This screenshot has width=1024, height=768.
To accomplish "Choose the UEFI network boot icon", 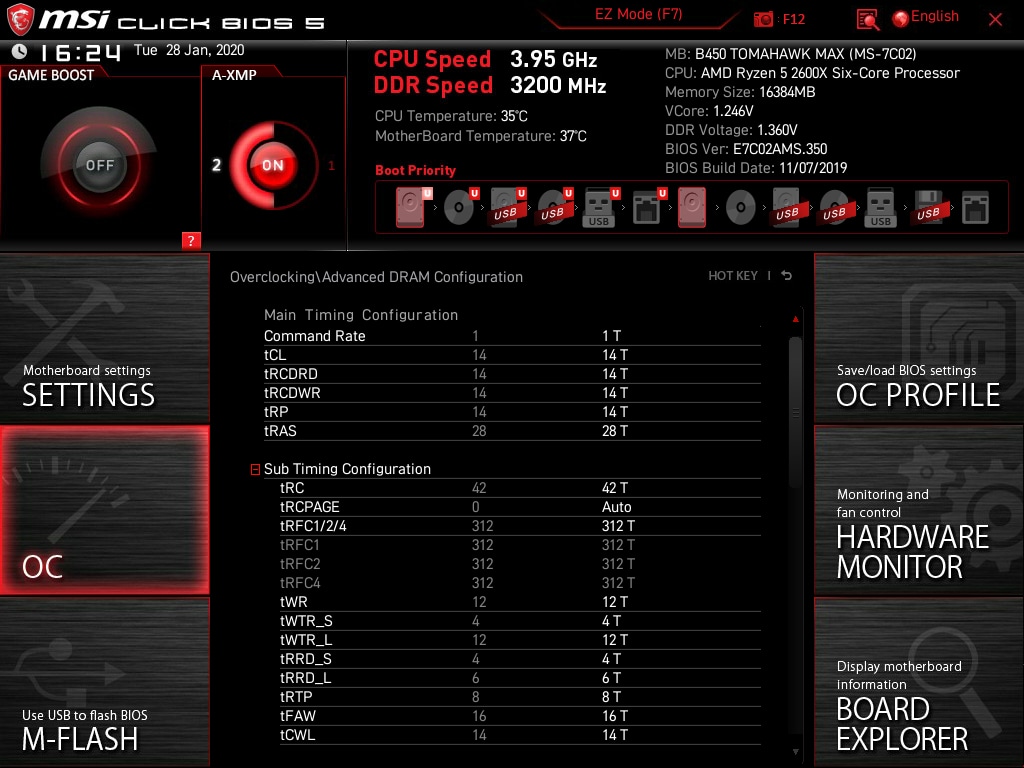I will tap(648, 208).
